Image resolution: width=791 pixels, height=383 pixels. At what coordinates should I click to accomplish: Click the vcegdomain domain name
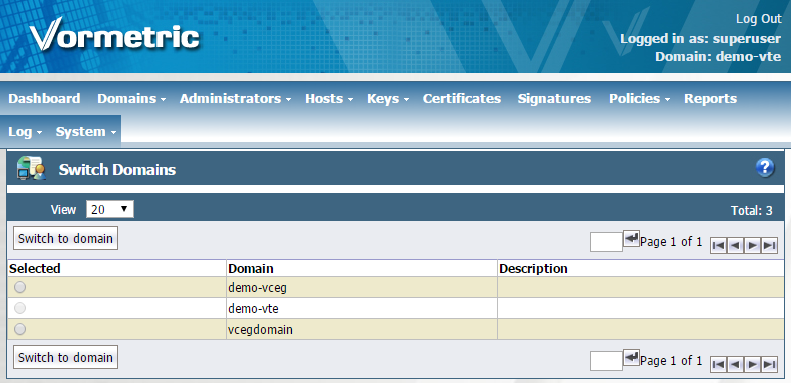(260, 330)
